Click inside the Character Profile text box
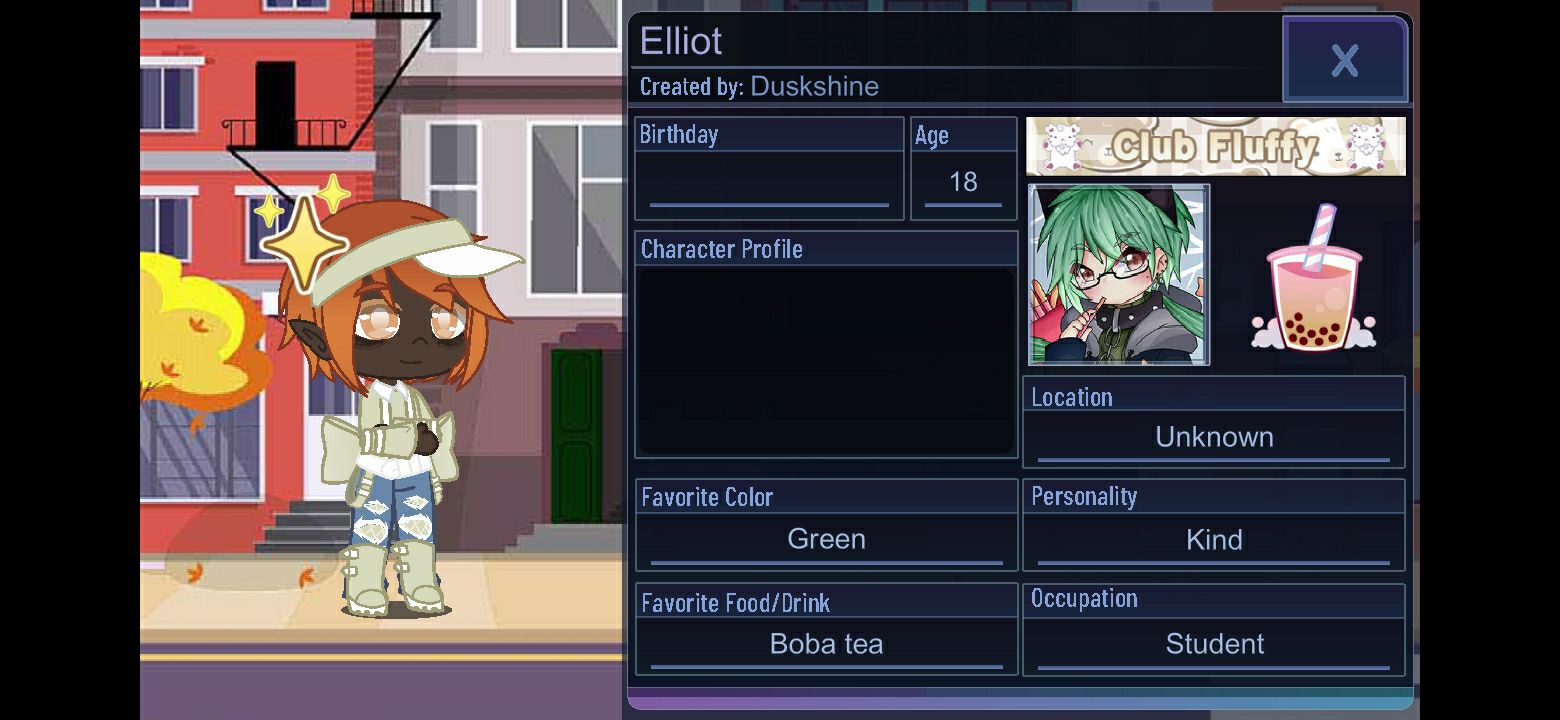The height and width of the screenshot is (720, 1560). point(826,361)
